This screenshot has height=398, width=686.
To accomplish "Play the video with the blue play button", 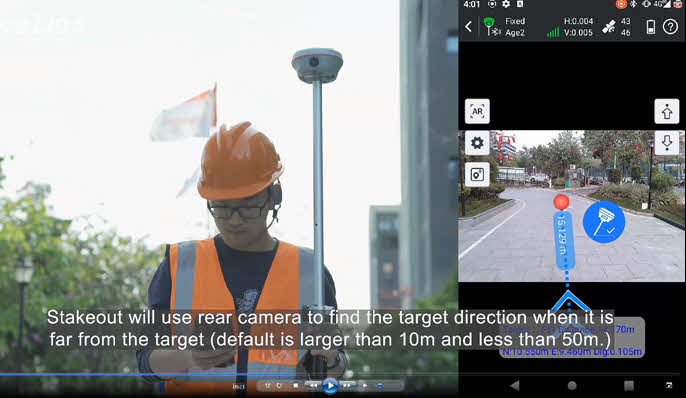I will (x=330, y=386).
